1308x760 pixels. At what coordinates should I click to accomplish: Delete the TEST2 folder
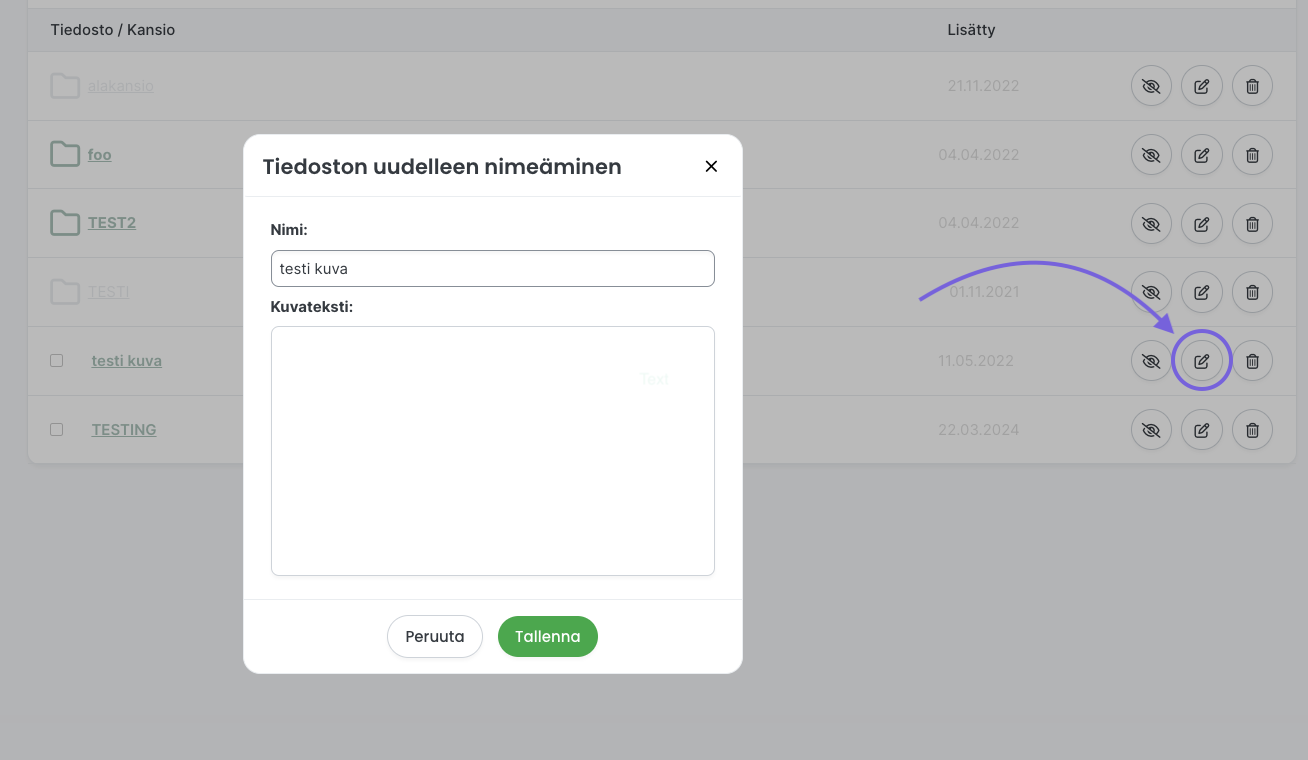coord(1252,223)
